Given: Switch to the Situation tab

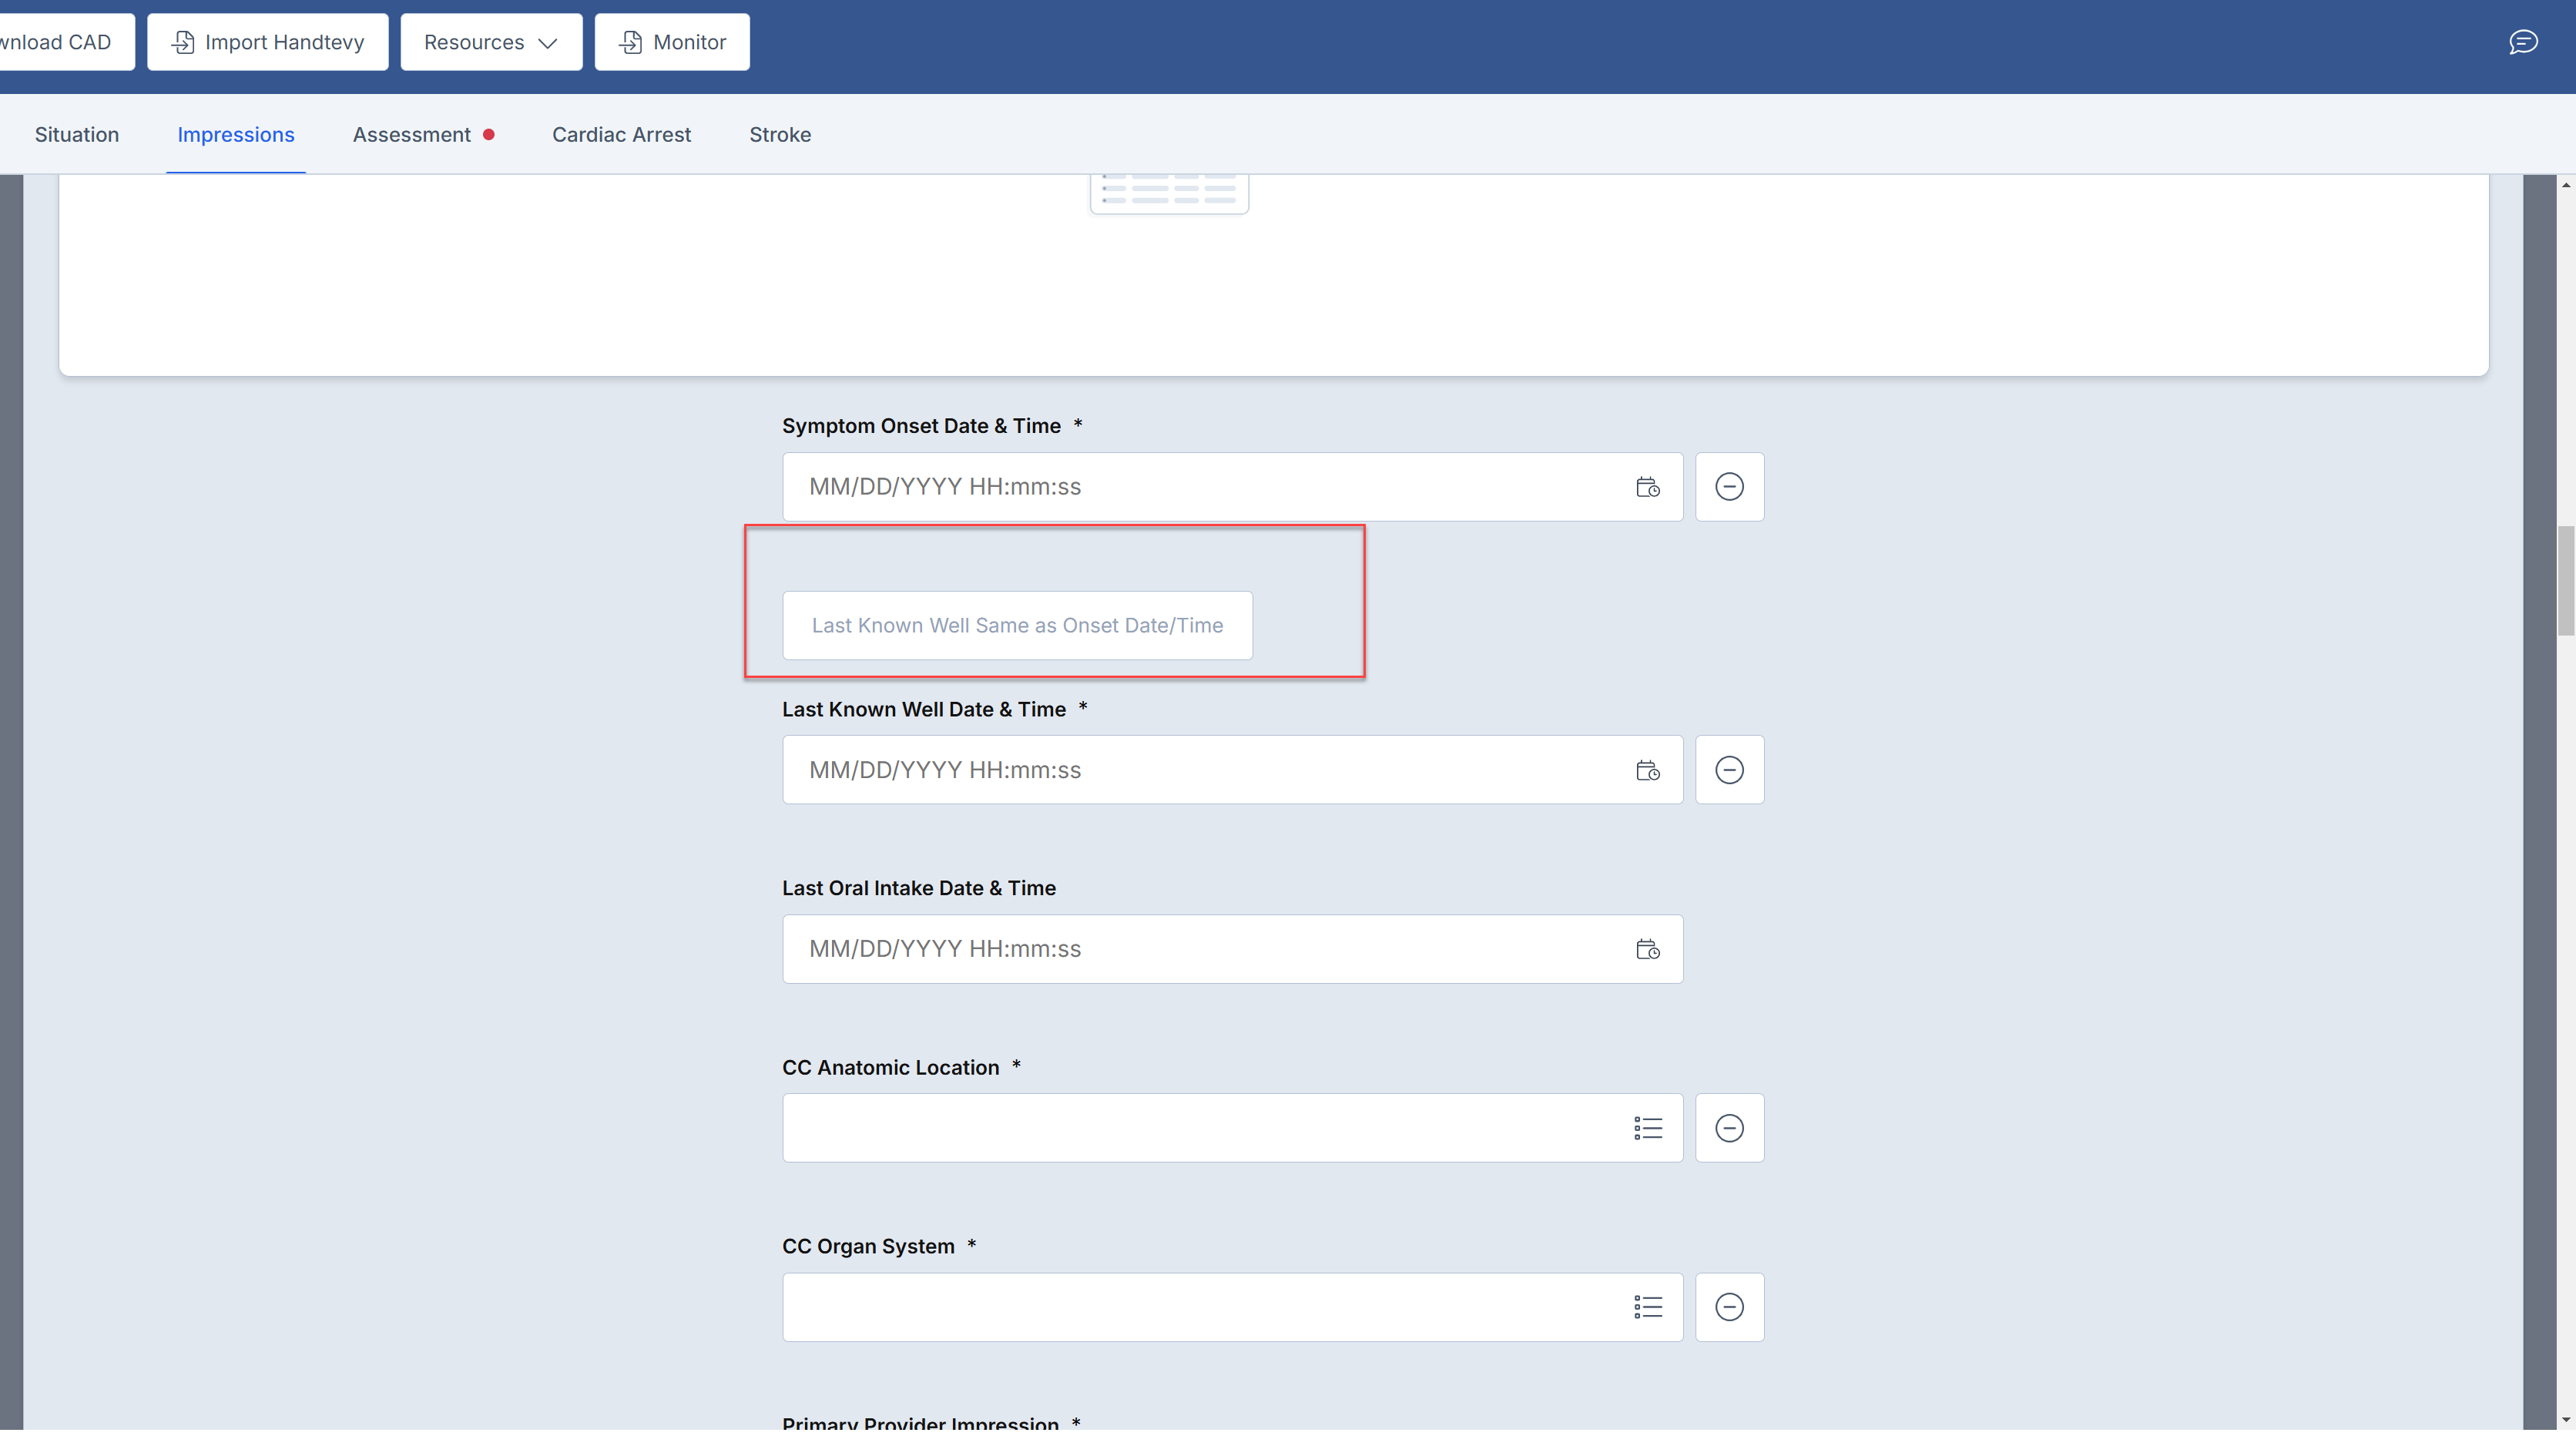Looking at the screenshot, I should [77, 134].
